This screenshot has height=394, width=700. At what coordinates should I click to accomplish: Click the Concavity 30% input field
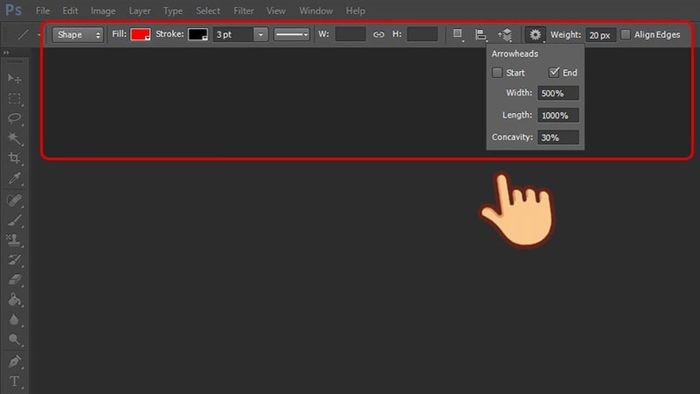[x=558, y=137]
